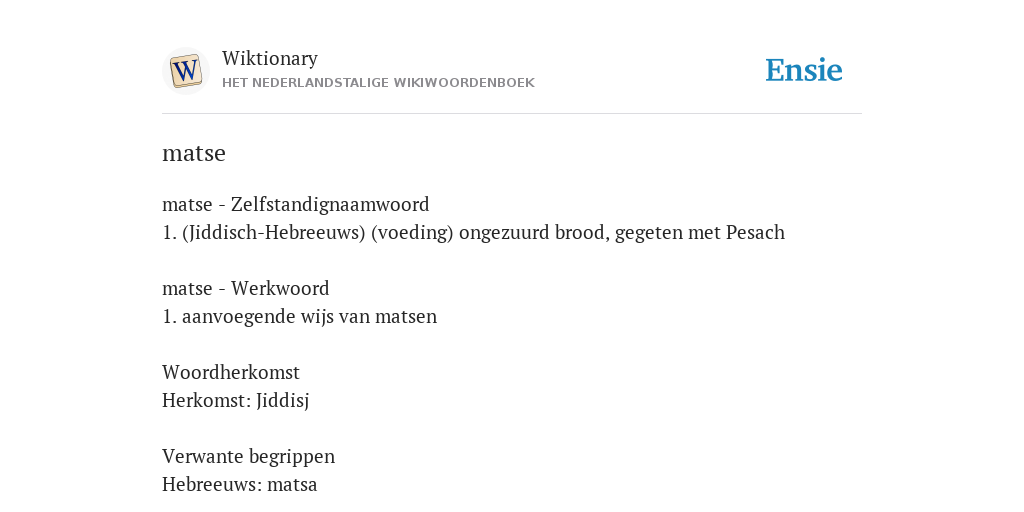Click the word 'Jiddisj' under Woordherkomst
1024x512 pixels.
[x=283, y=400]
